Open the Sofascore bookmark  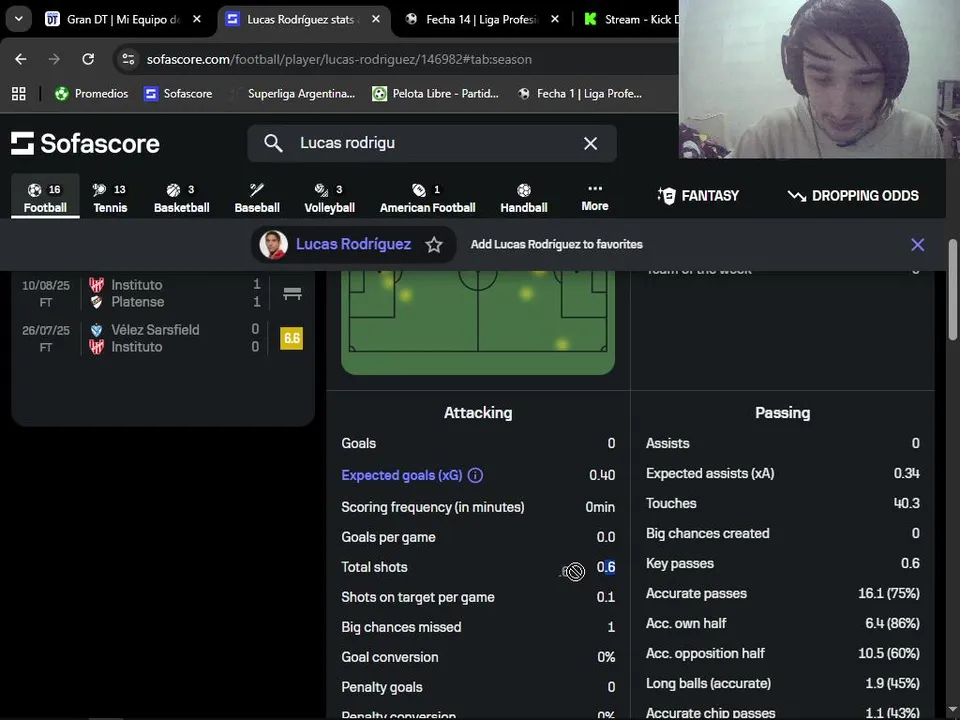tap(178, 94)
